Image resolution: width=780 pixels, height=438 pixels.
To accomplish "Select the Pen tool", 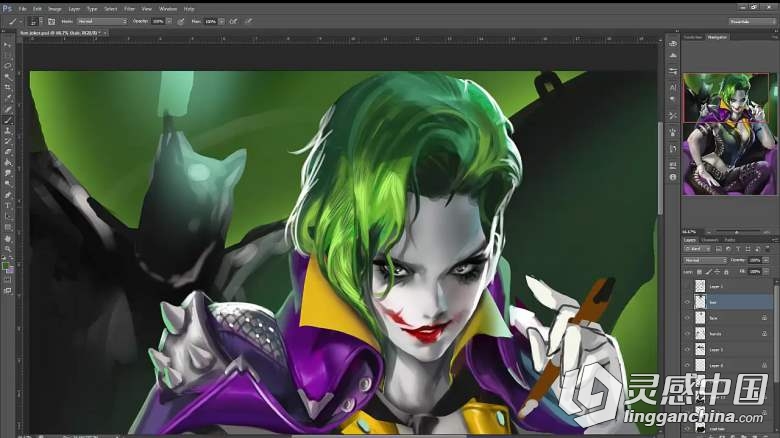I will (7, 195).
